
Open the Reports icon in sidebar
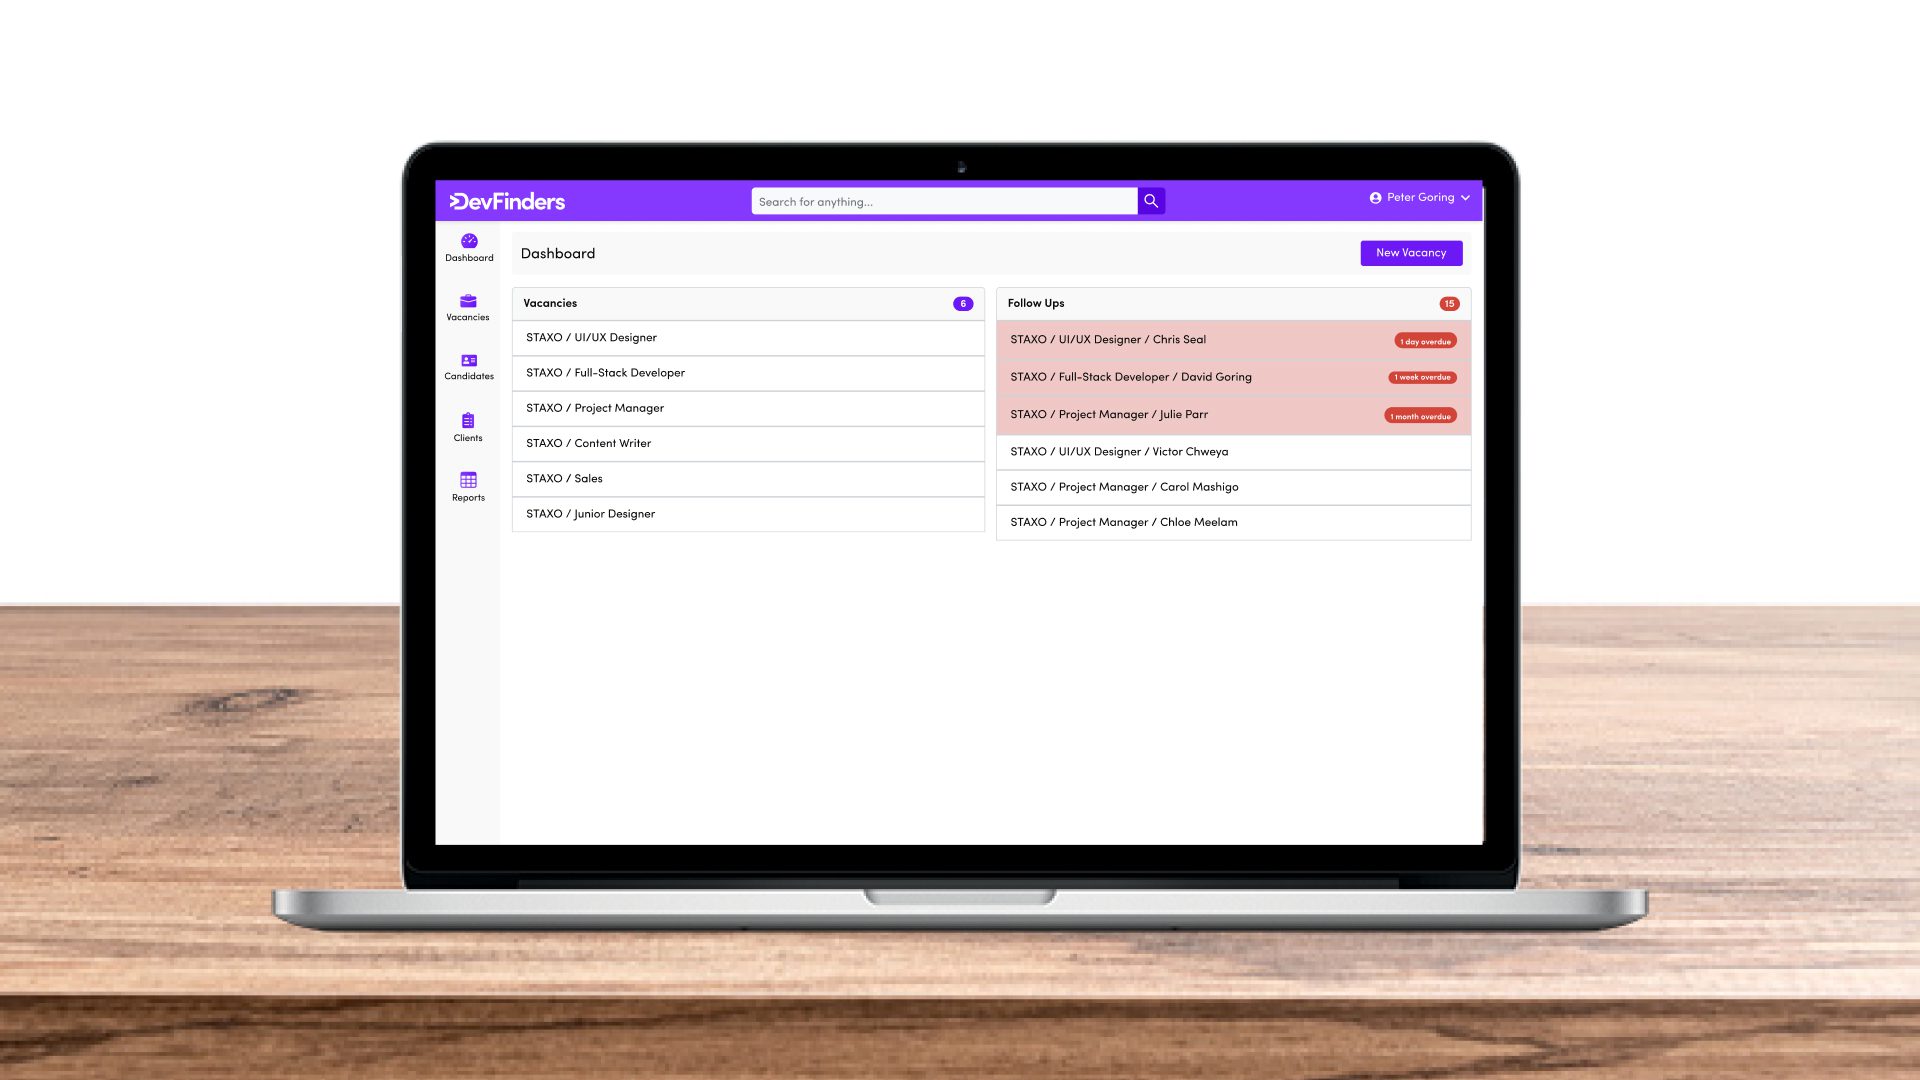click(468, 480)
